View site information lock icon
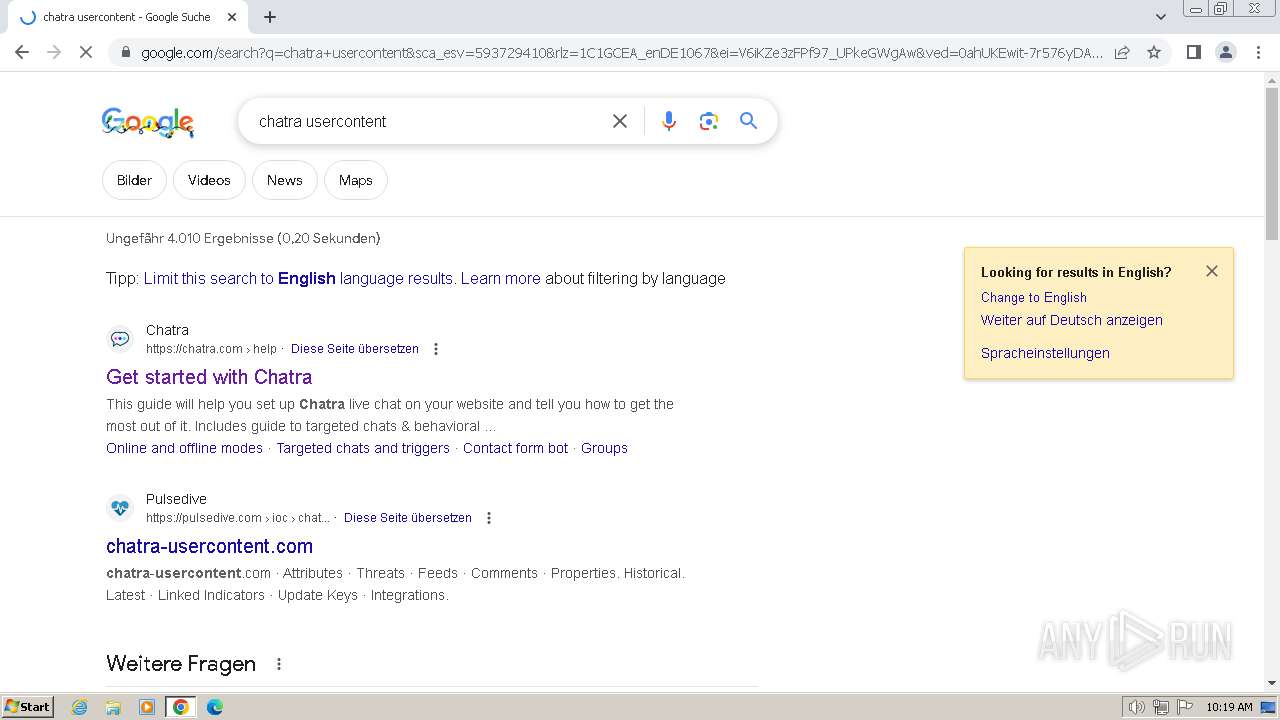 tap(125, 52)
